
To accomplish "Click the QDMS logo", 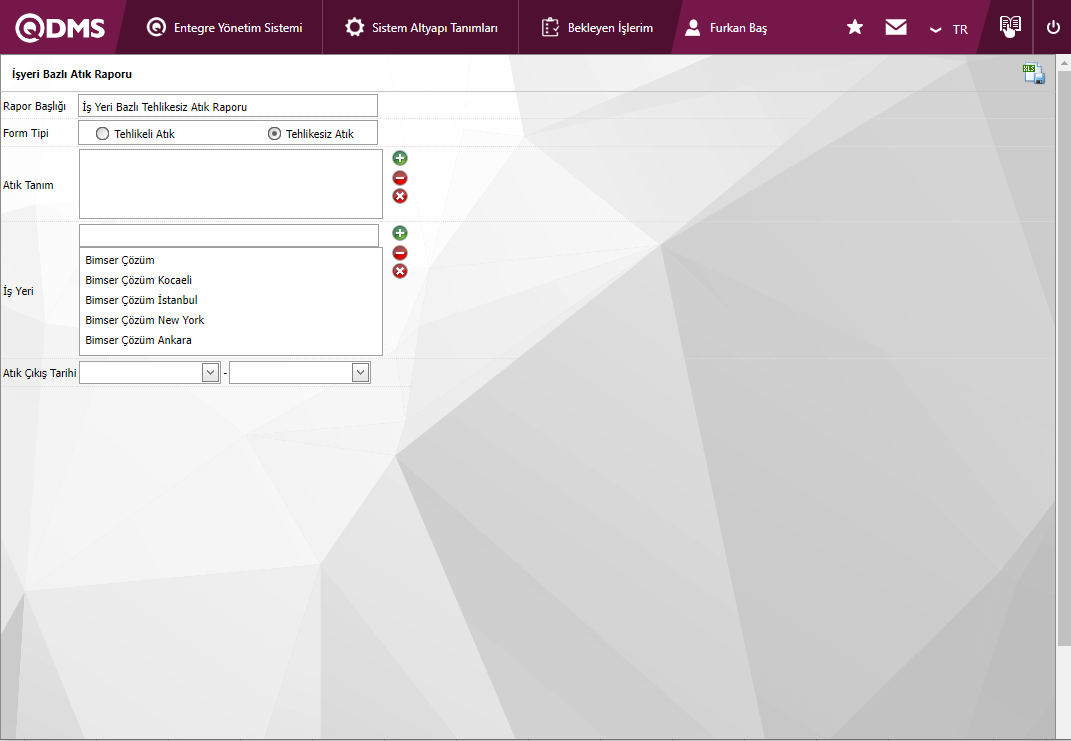I will [x=60, y=28].
